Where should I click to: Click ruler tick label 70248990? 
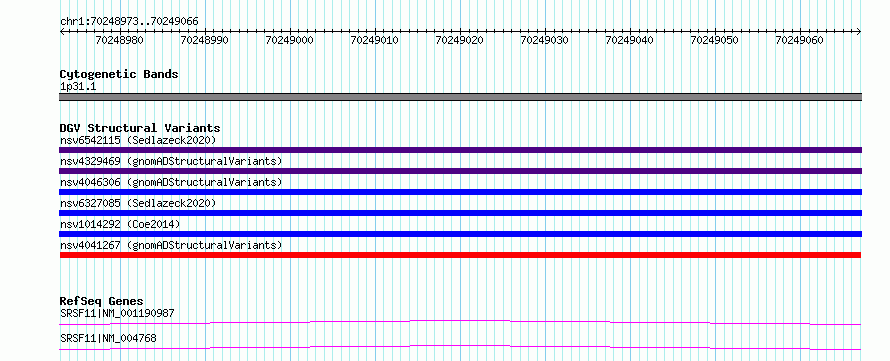[205, 40]
